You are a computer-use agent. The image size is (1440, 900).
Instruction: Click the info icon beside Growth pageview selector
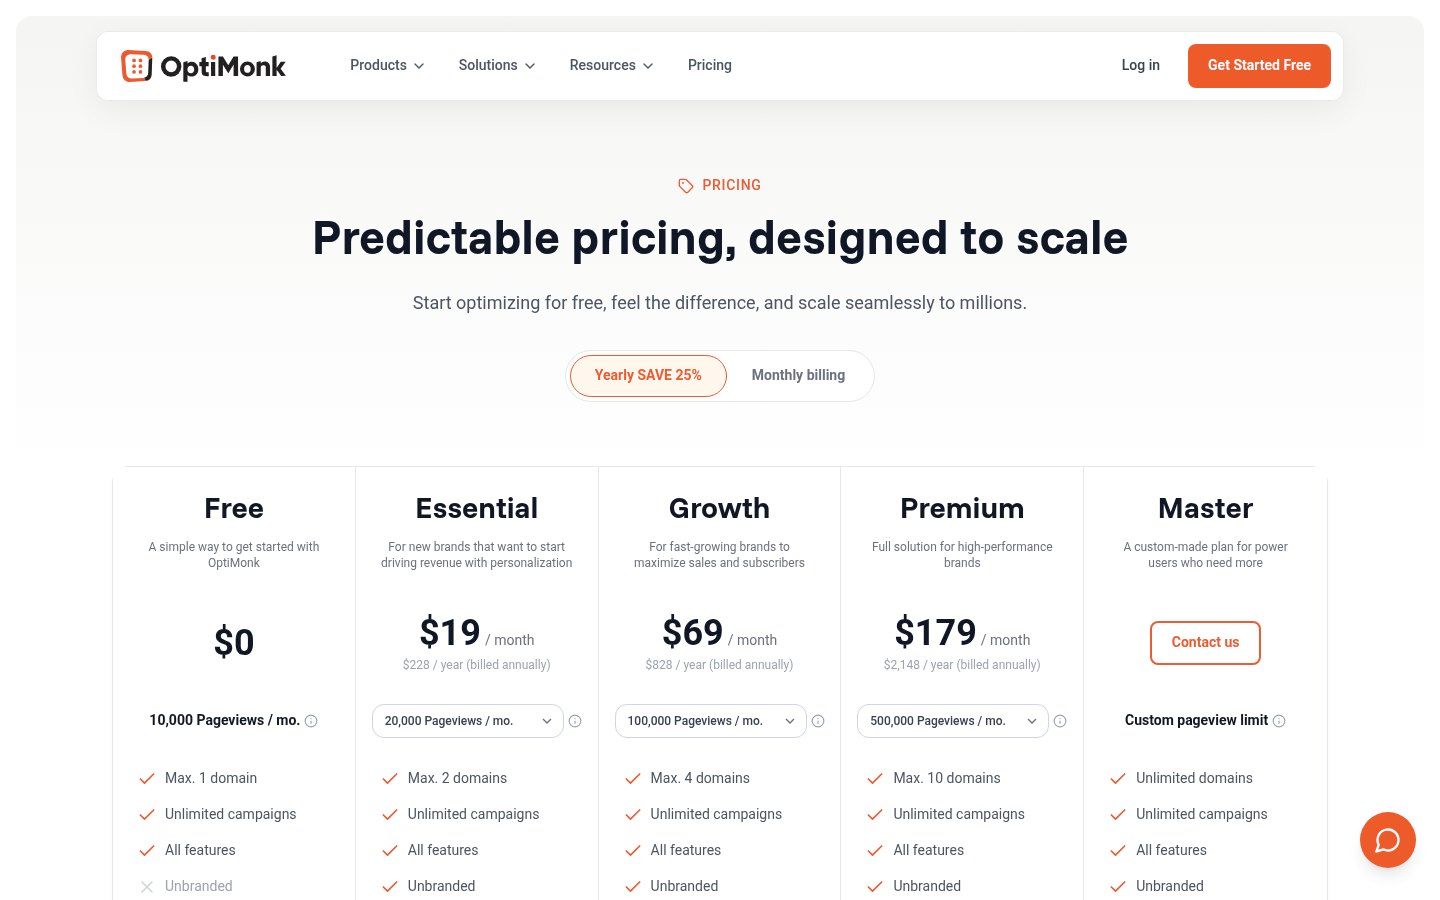(x=818, y=721)
